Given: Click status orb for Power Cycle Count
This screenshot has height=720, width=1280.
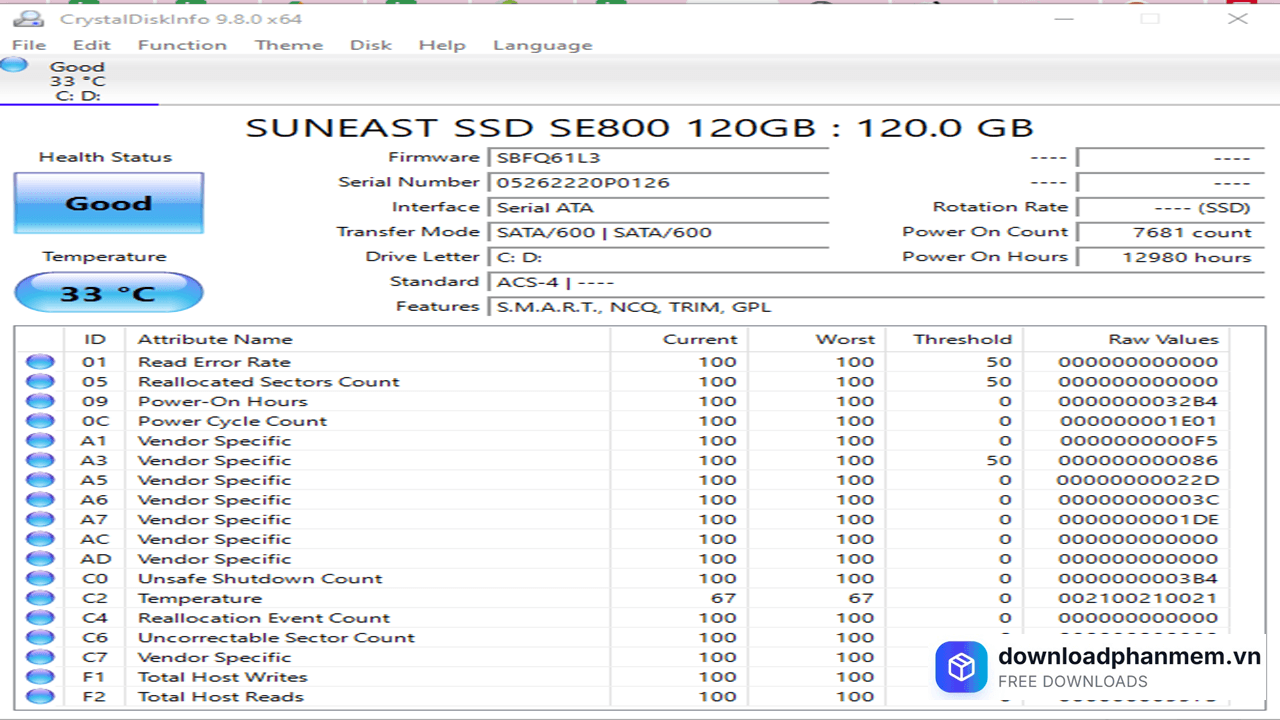Looking at the screenshot, I should click(40, 421).
